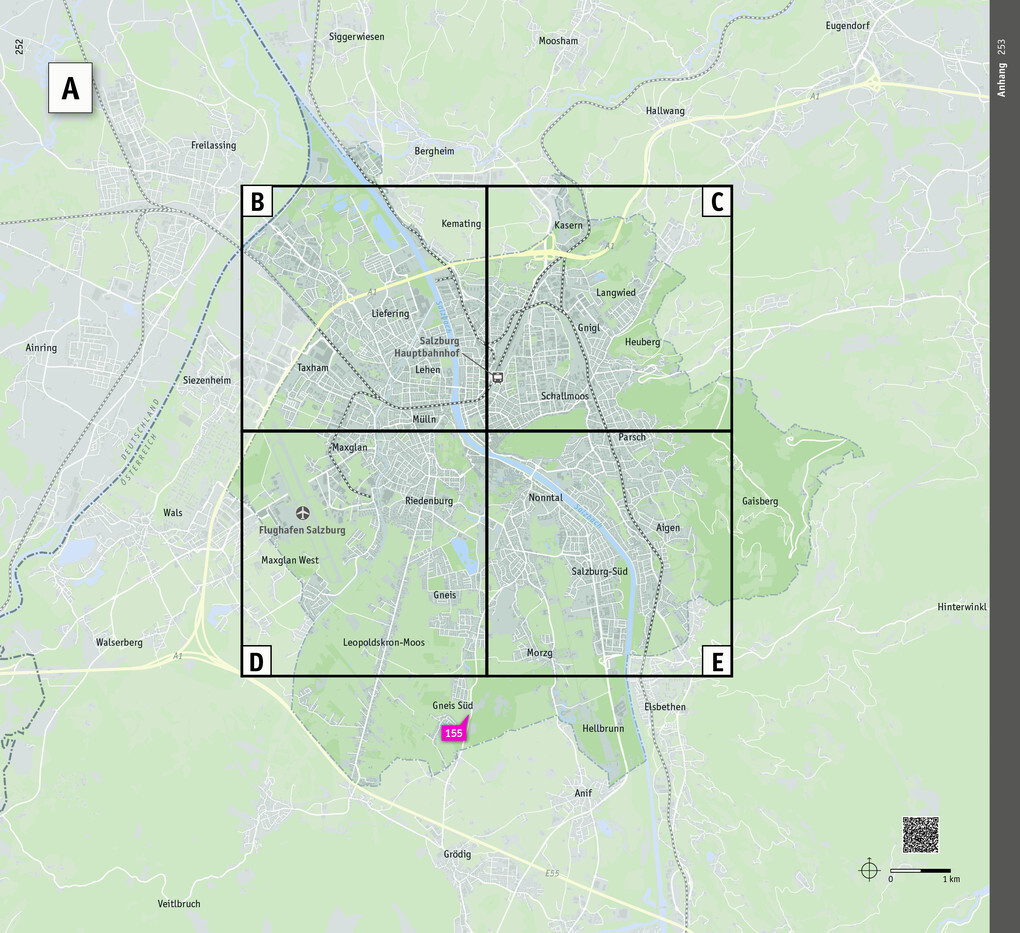Viewport: 1020px width, 933px height.
Task: Click the Nonntal label
Action: [x=545, y=498]
